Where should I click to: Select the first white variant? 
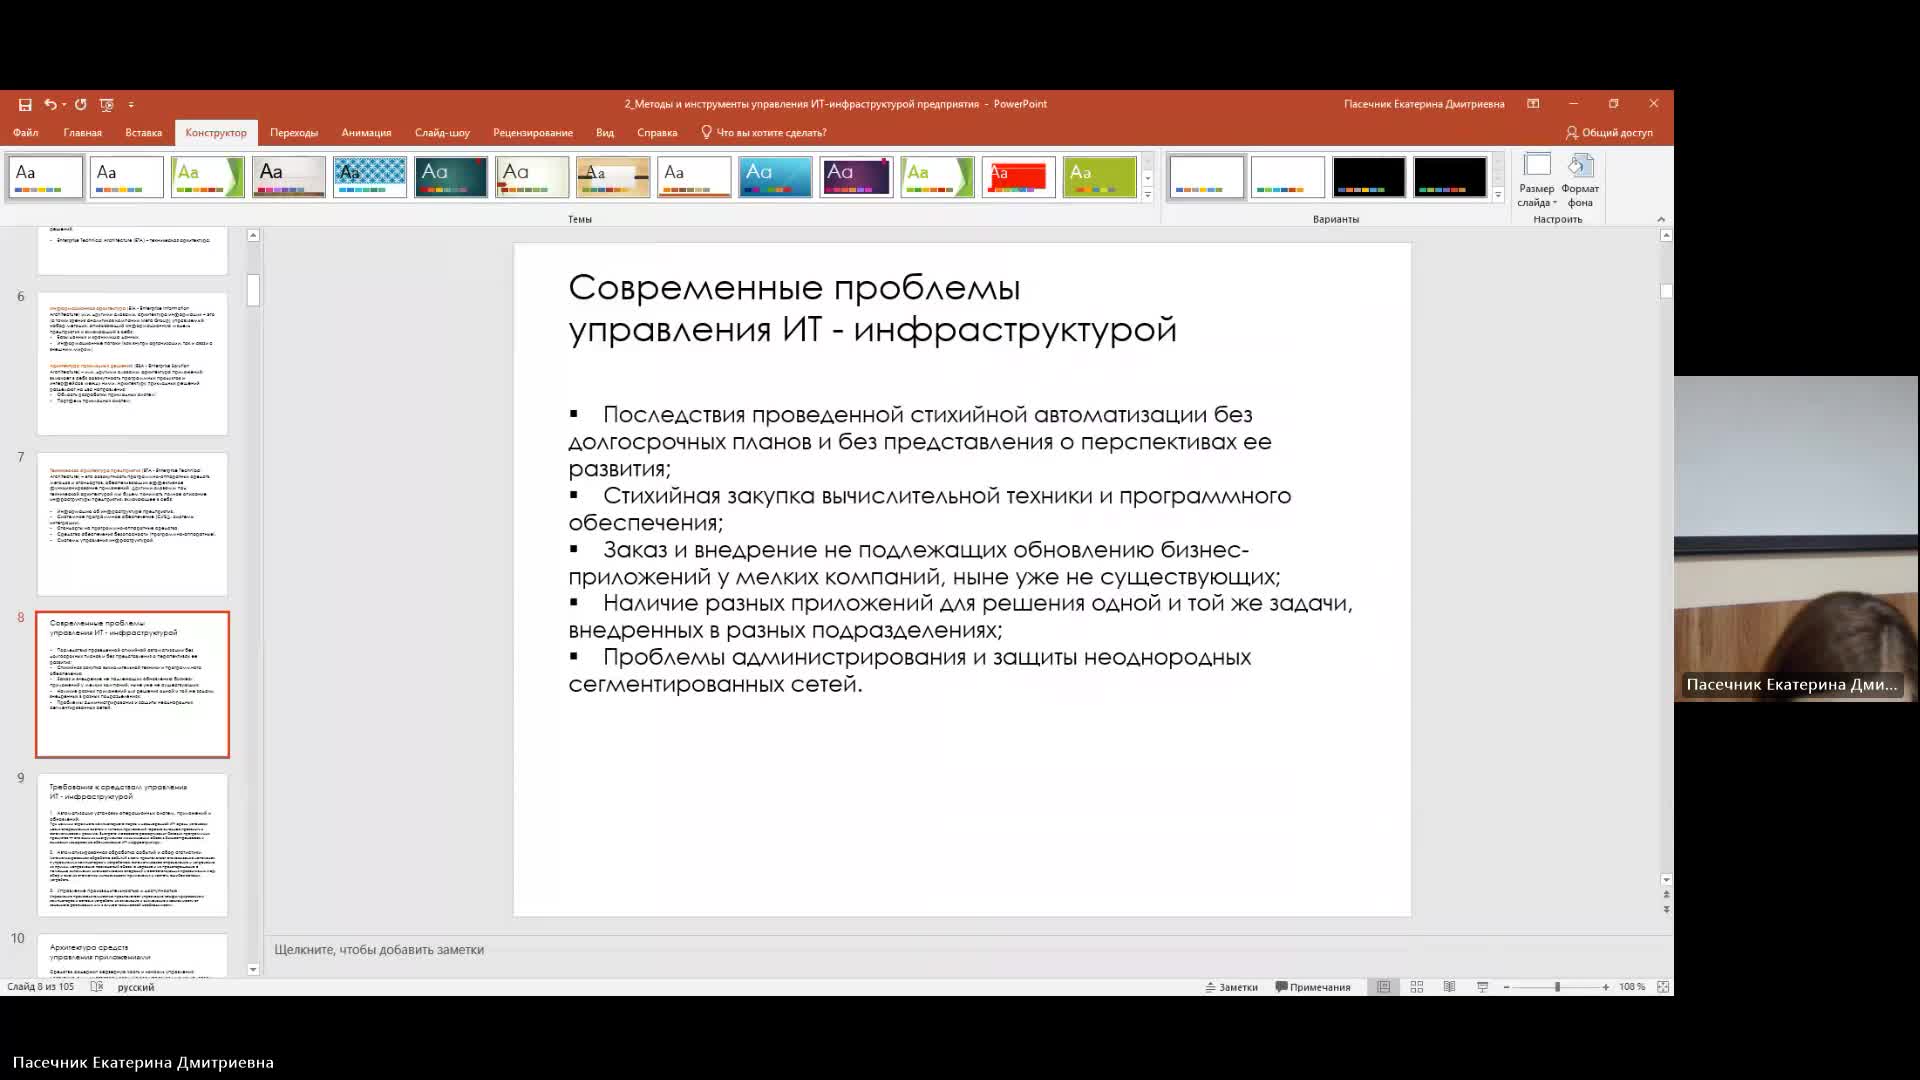click(x=1207, y=177)
